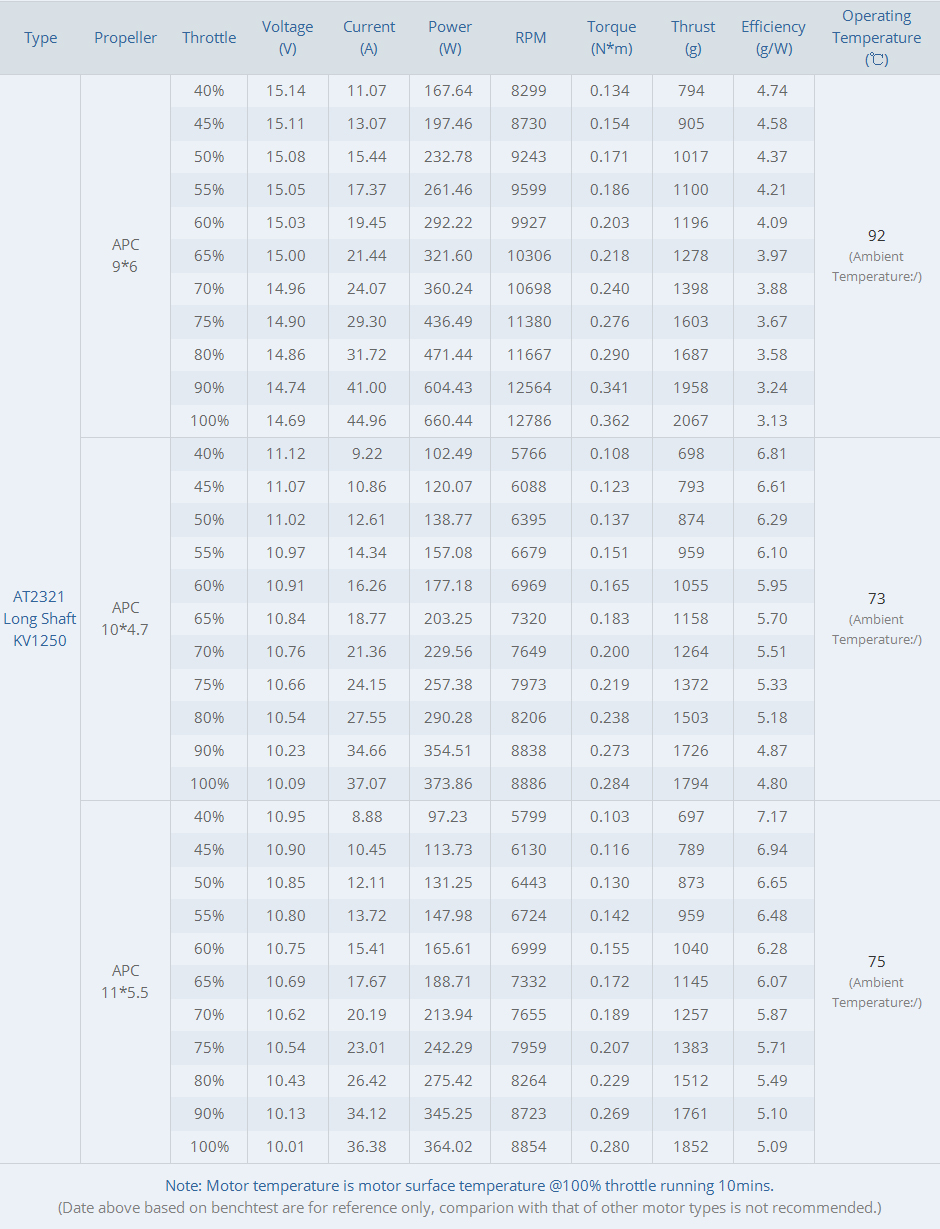This screenshot has width=940, height=1229.
Task: Click the Torque (N*m) column header
Action: (611, 38)
